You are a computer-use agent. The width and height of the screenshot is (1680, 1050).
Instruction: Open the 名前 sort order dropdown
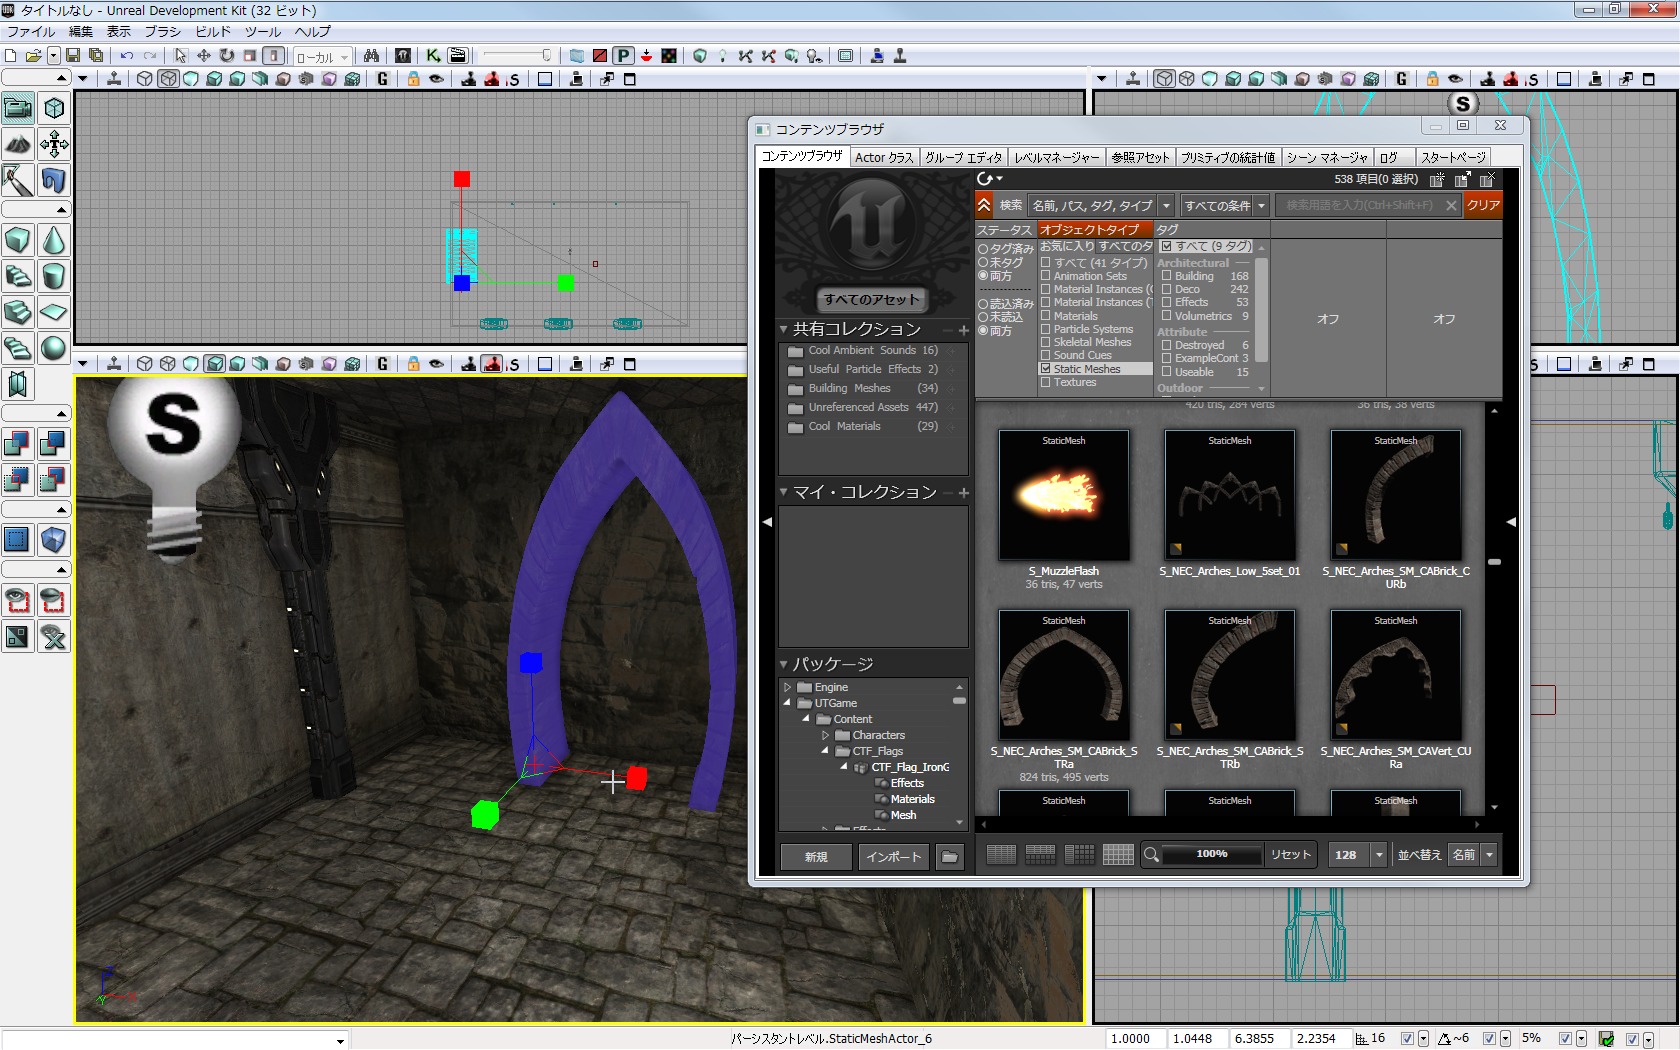[x=1489, y=855]
